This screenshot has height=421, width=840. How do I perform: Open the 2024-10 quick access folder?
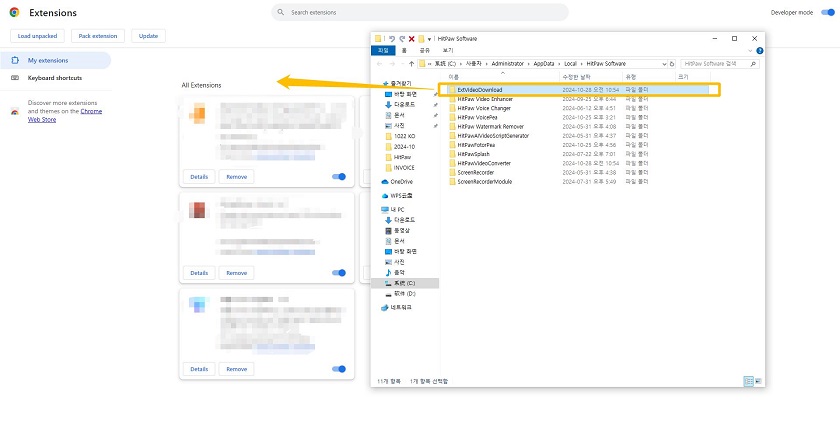400,147
